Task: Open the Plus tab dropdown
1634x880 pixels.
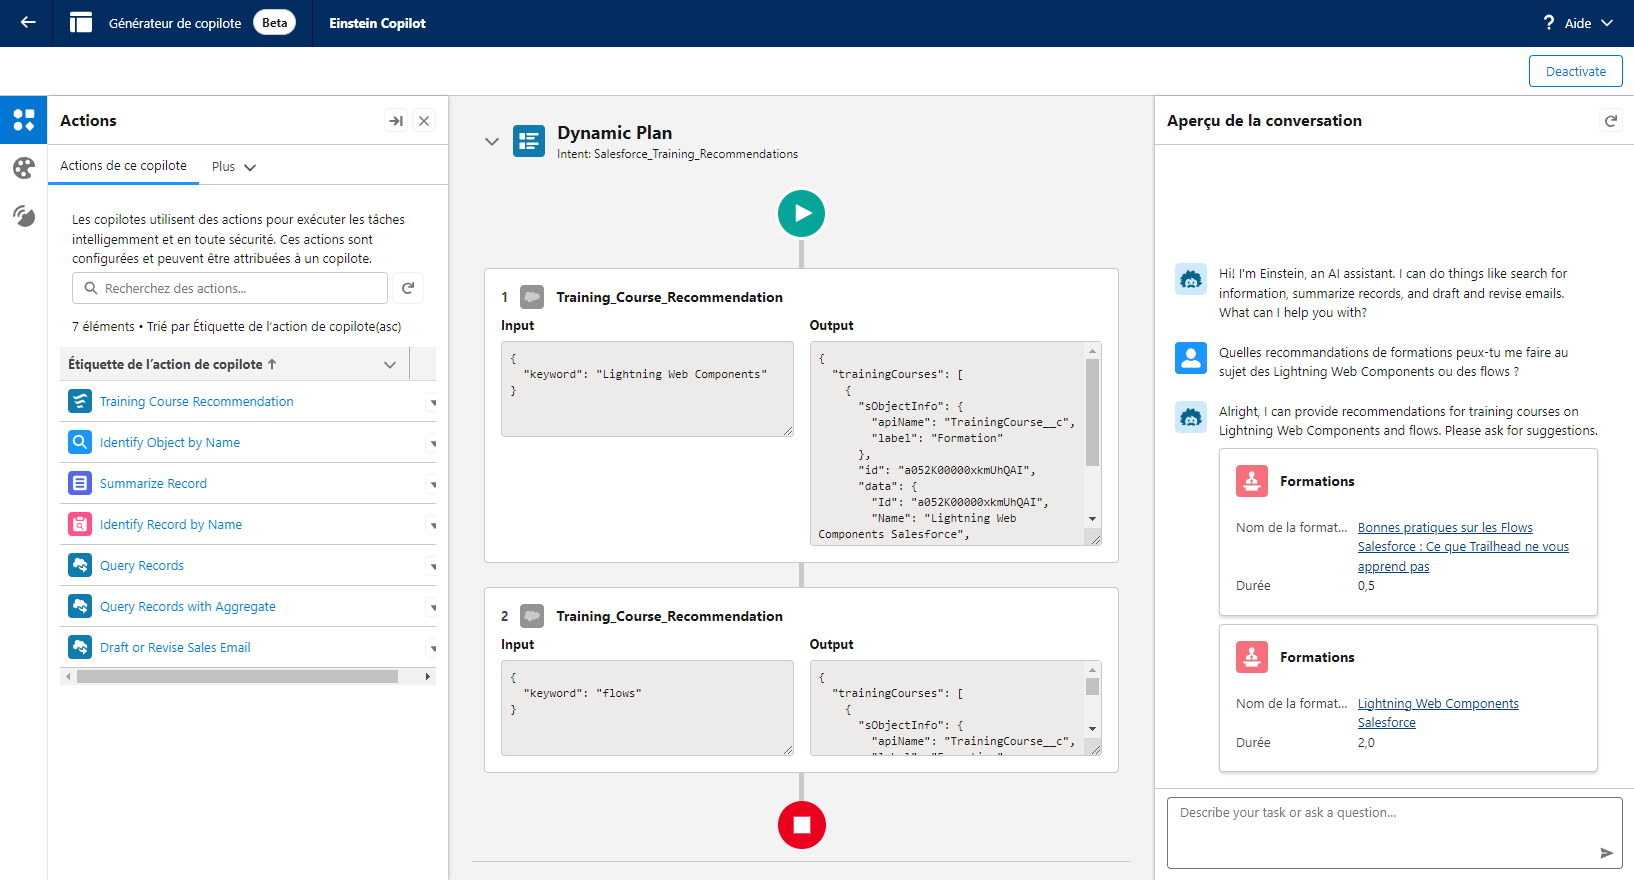Action: click(x=234, y=167)
